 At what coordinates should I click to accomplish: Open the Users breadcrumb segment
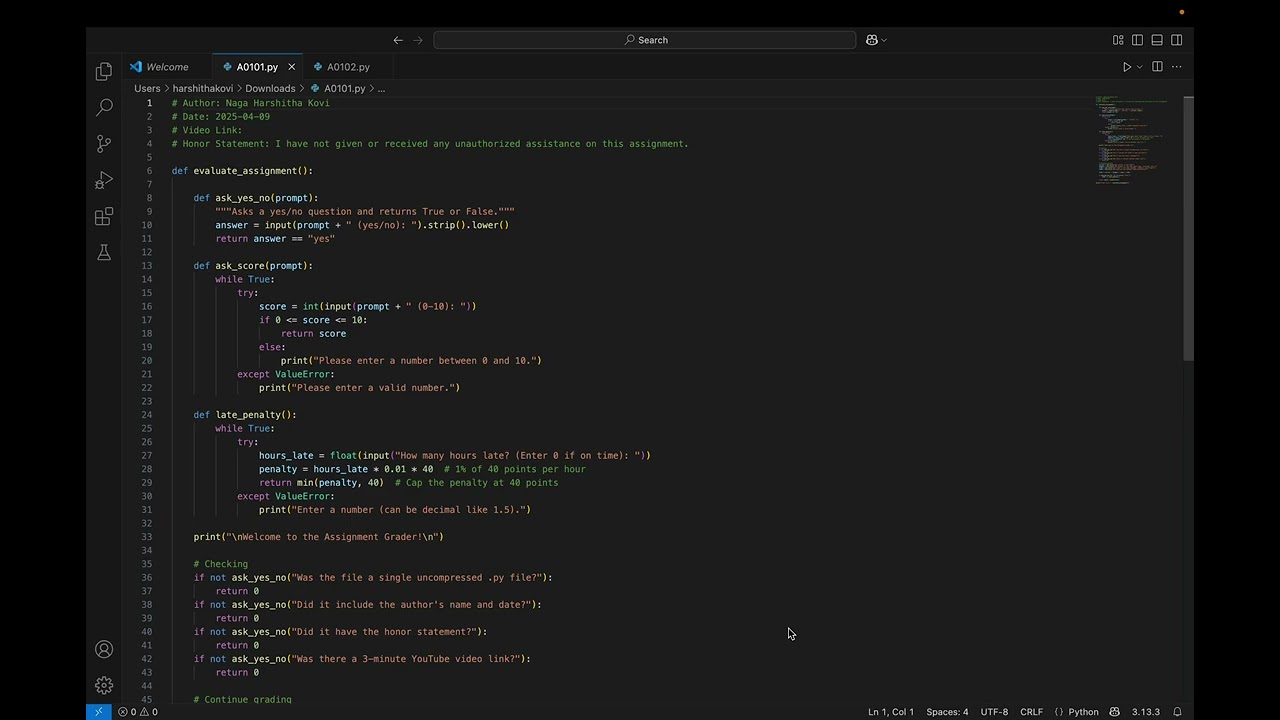[147, 88]
